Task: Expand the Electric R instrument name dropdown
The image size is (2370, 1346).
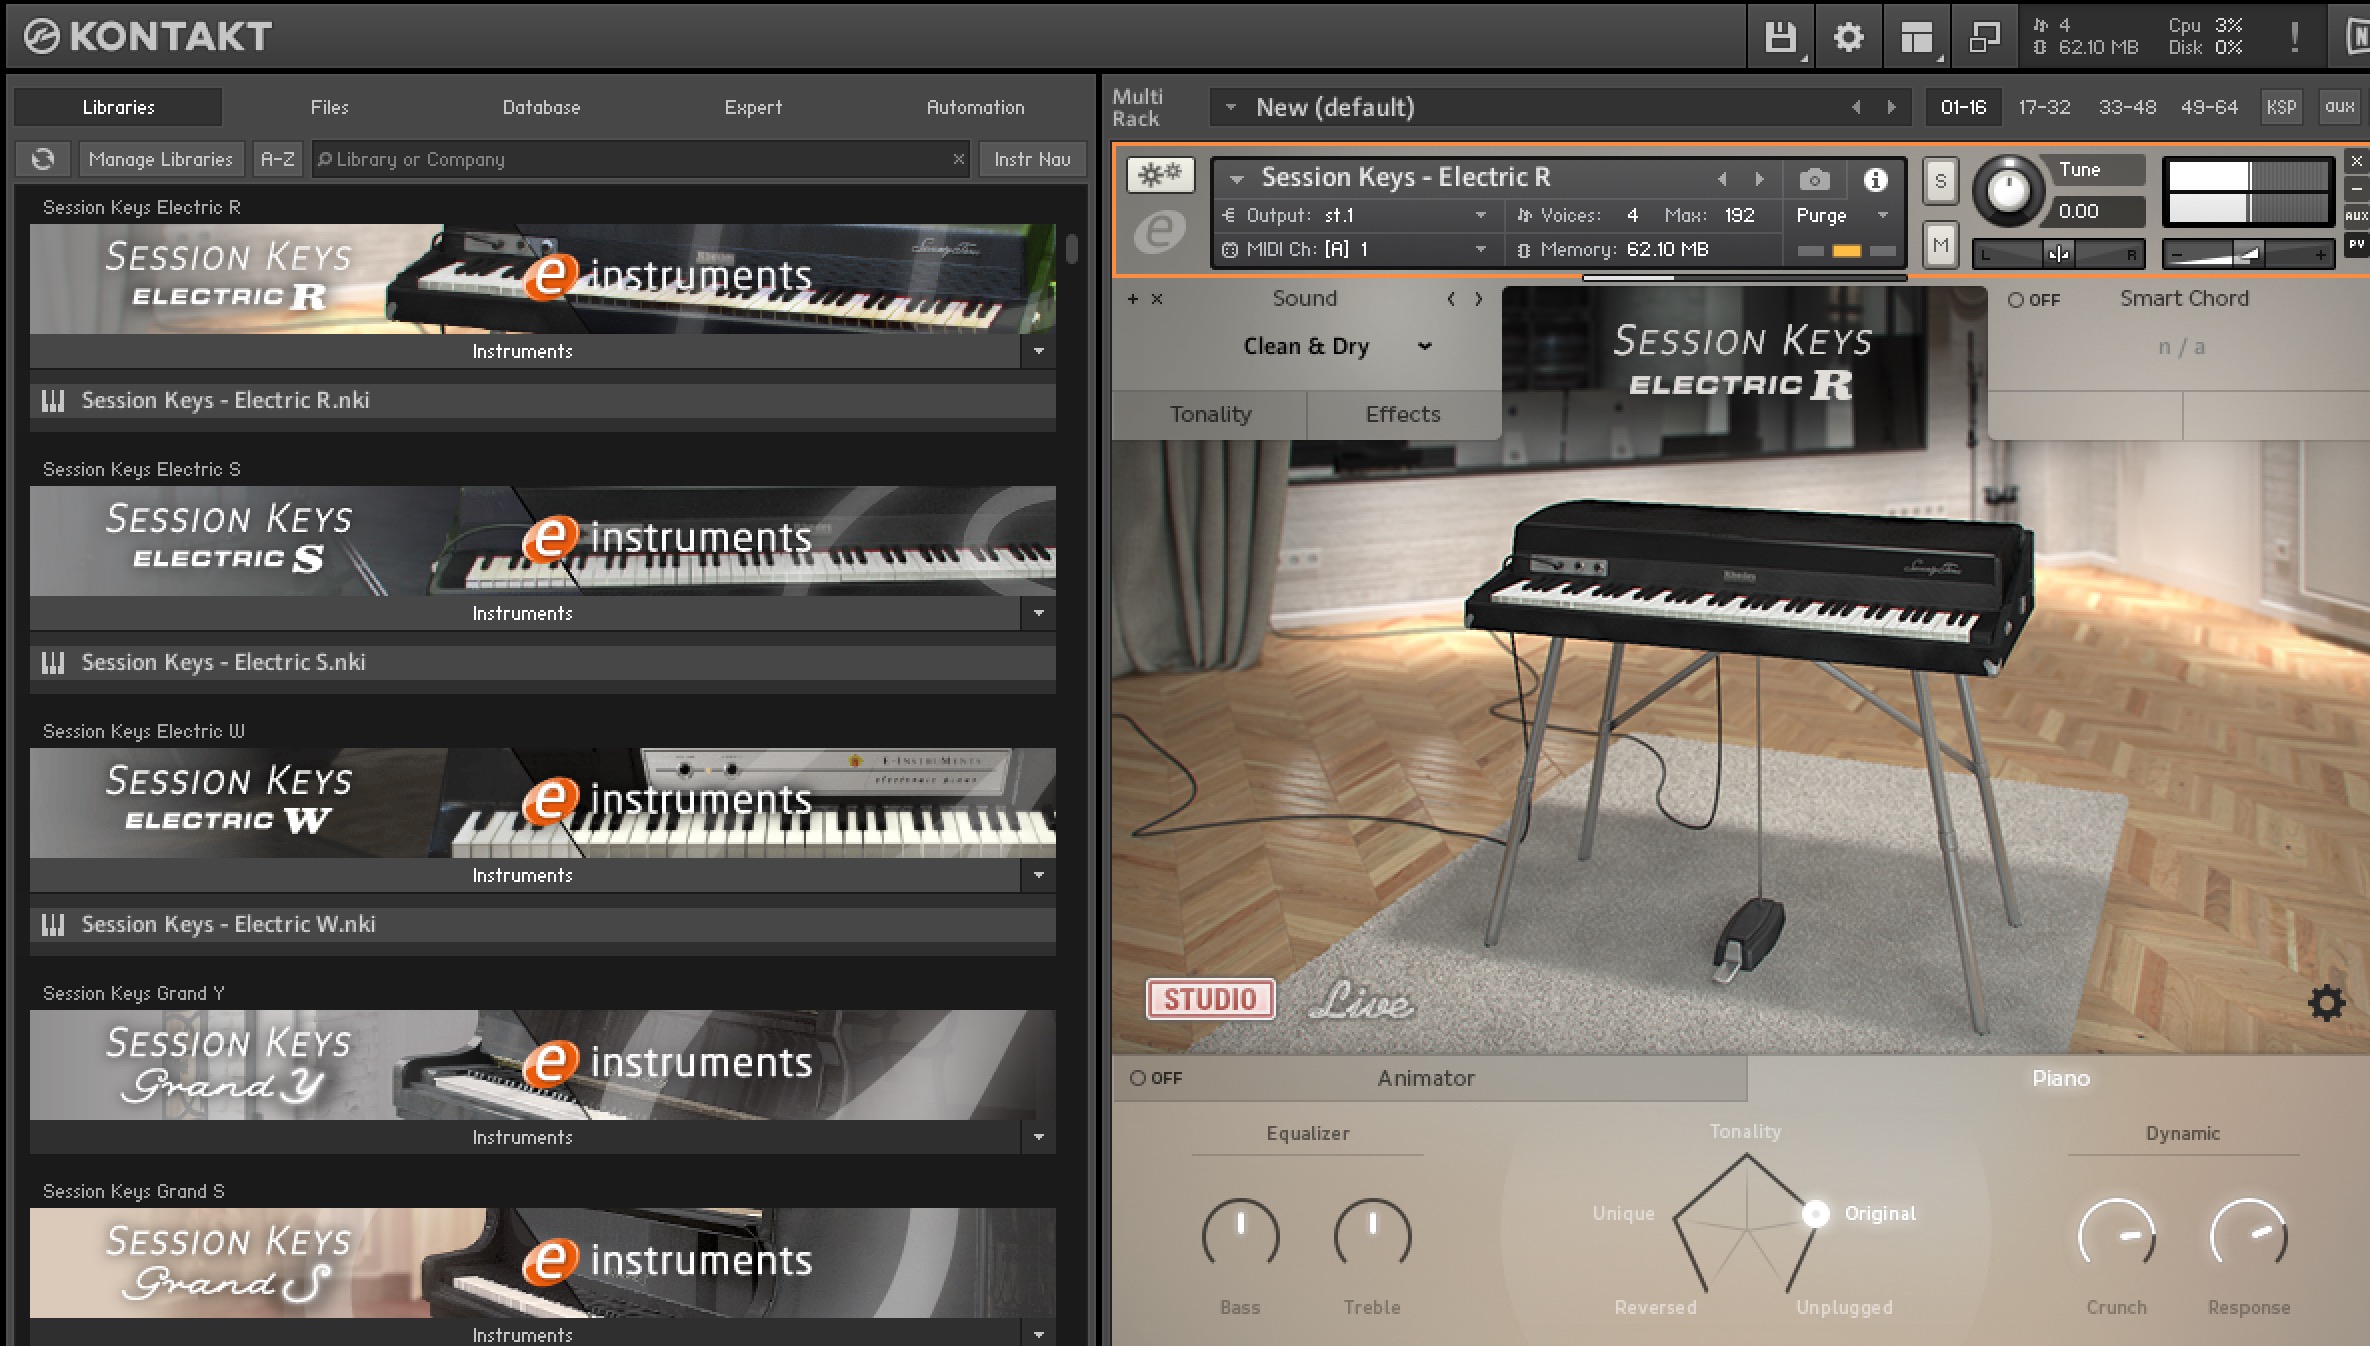Action: 1237,179
